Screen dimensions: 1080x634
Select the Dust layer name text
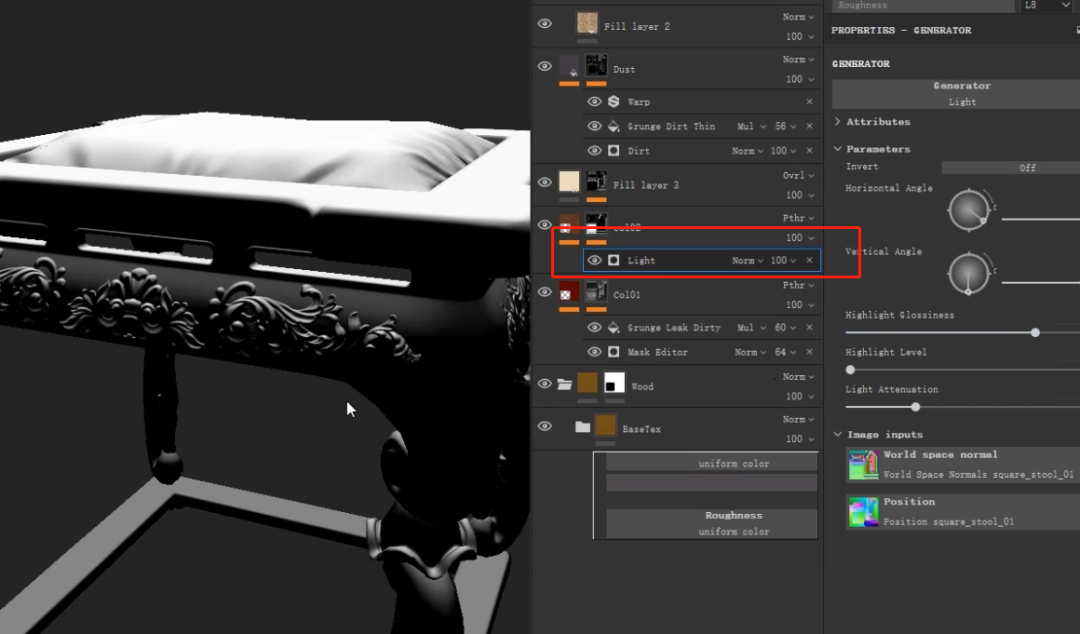(624, 69)
